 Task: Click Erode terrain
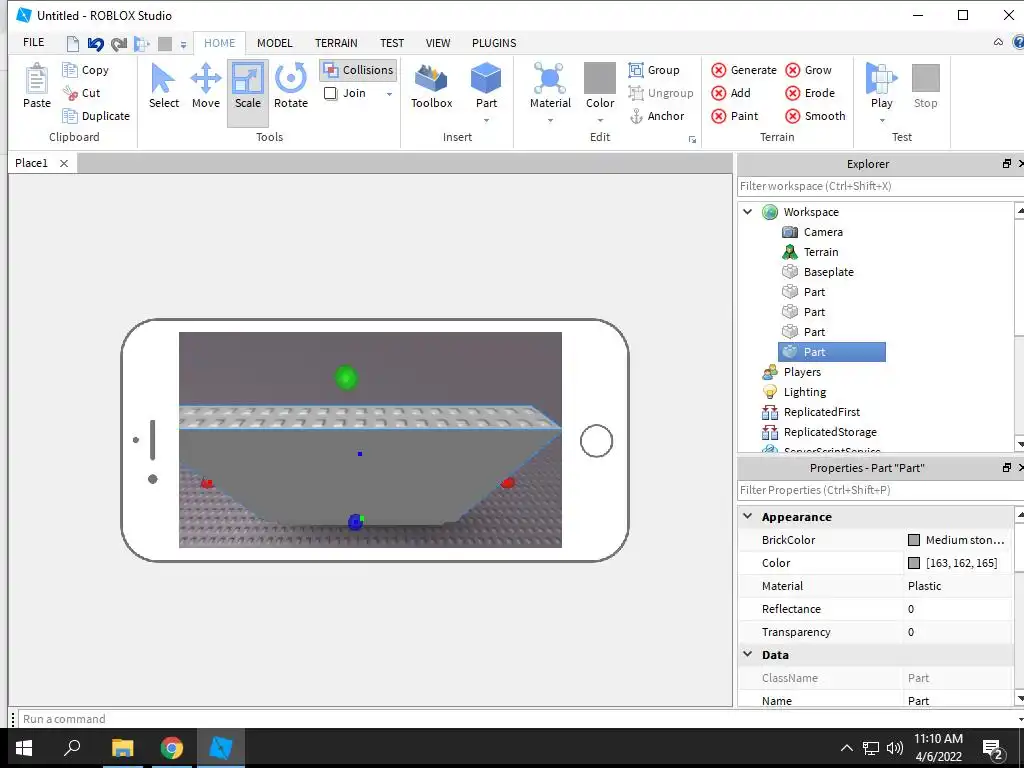[810, 93]
